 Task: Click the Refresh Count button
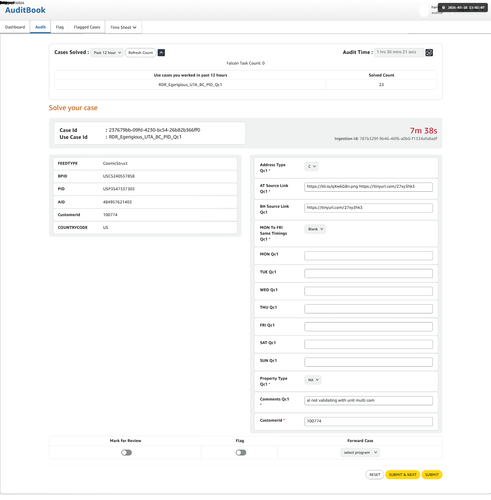(140, 53)
